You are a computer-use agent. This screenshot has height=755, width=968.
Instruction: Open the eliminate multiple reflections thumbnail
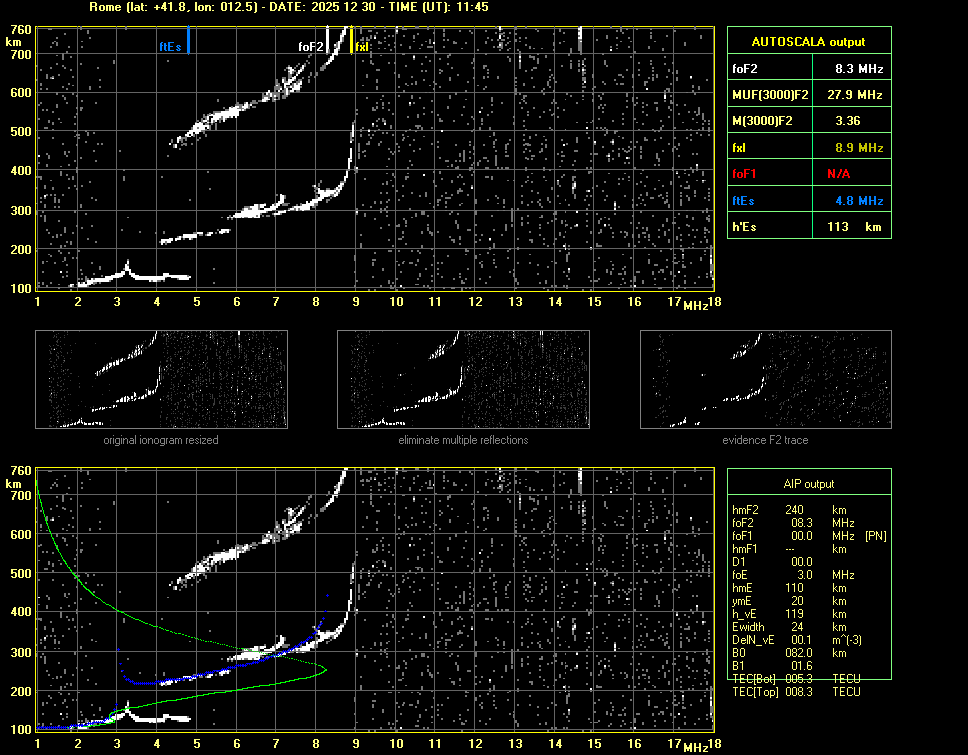point(463,378)
